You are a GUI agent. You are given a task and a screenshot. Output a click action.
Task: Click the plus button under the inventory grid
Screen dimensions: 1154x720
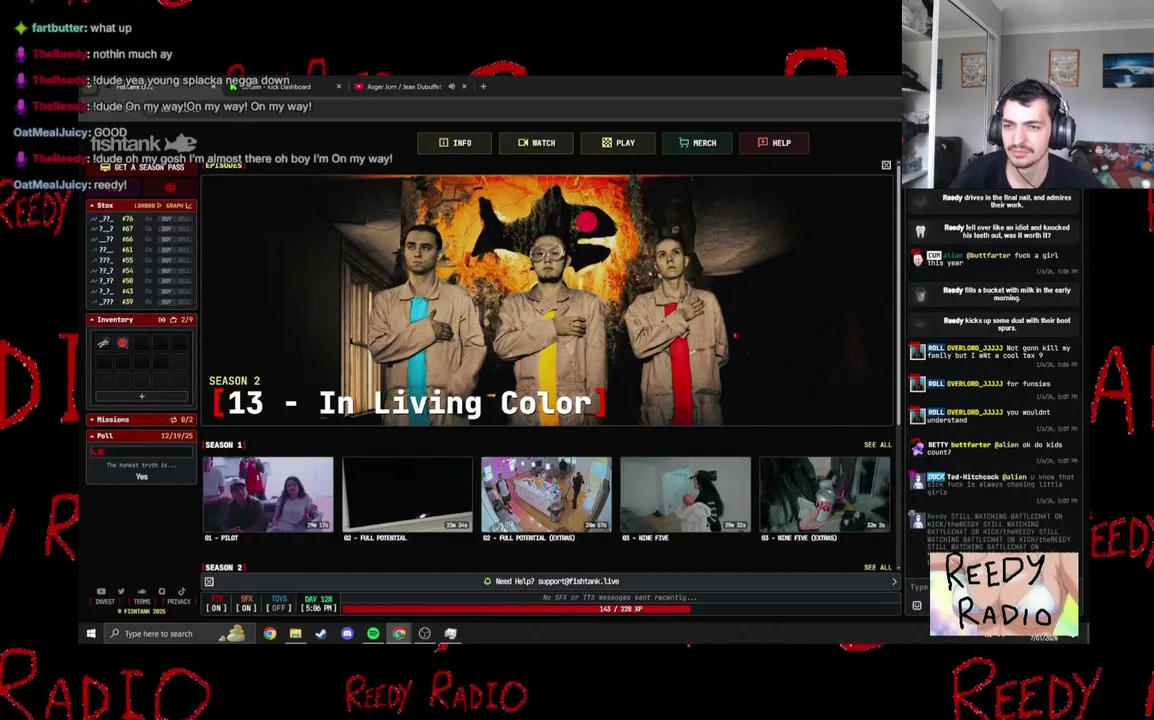pyautogui.click(x=141, y=396)
